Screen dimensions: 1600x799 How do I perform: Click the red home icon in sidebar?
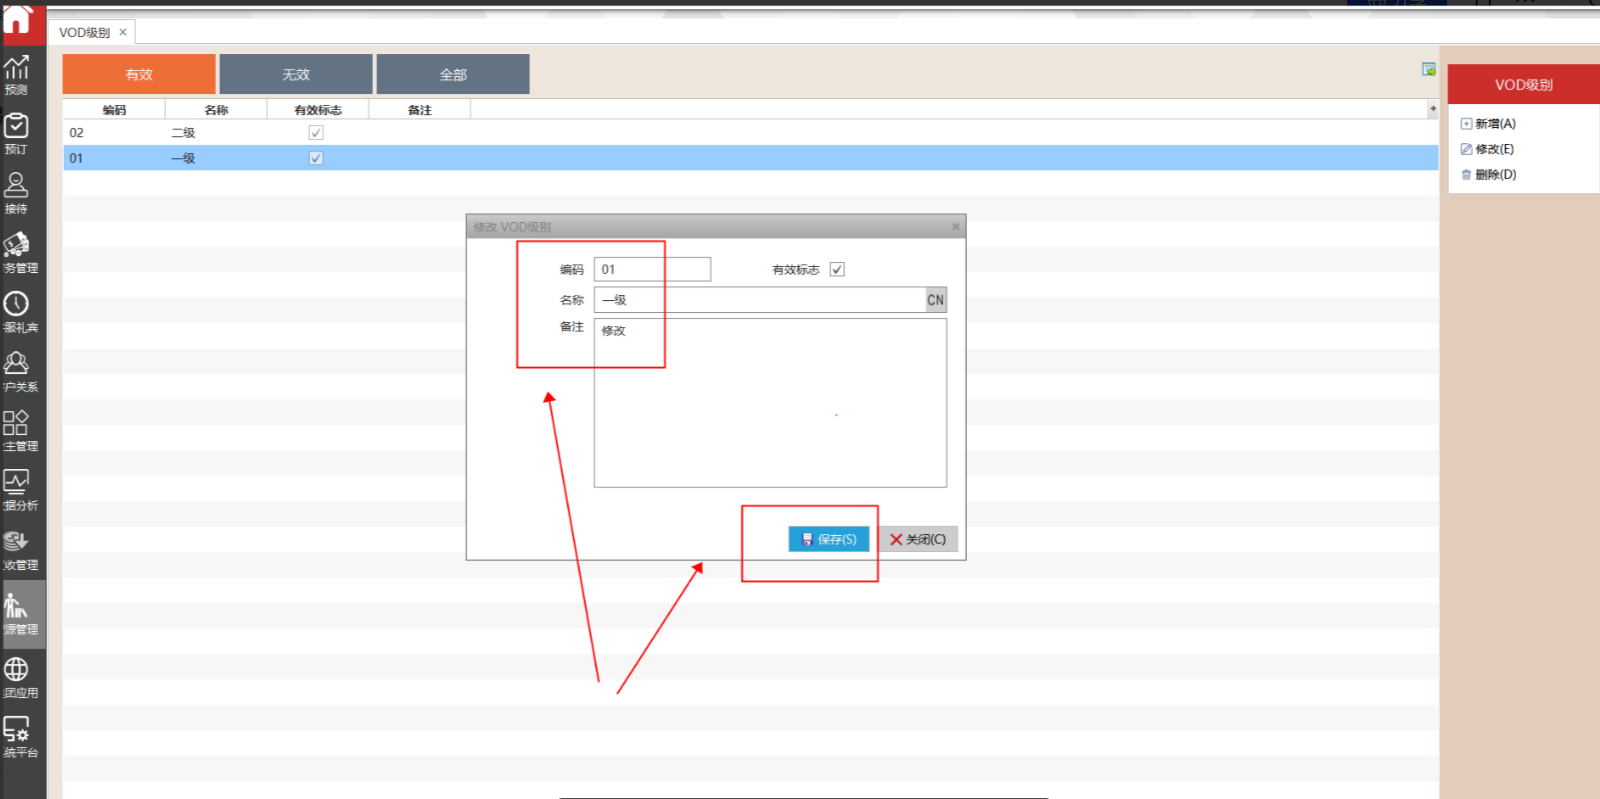tap(18, 20)
